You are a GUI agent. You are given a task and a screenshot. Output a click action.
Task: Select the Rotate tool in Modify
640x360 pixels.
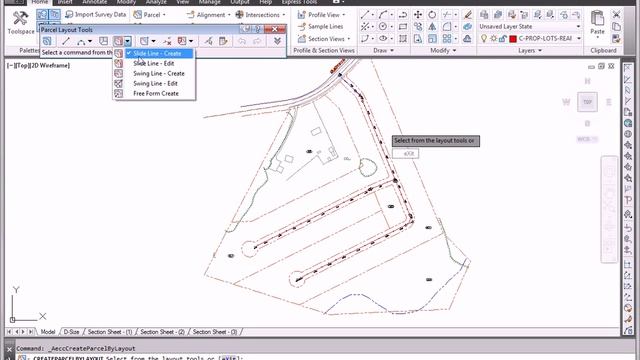pos(432,15)
